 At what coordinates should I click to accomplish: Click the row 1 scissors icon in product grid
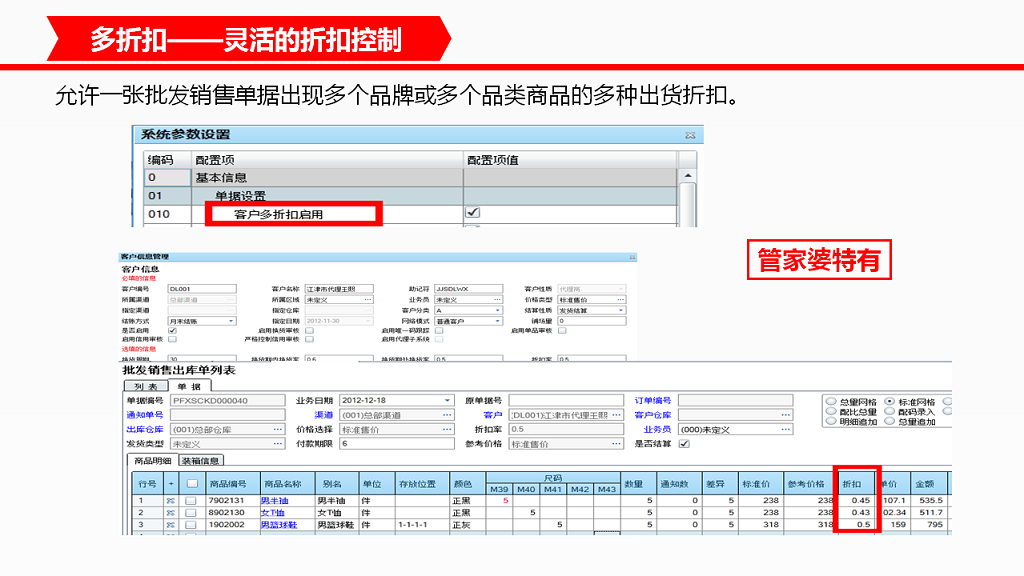click(170, 500)
